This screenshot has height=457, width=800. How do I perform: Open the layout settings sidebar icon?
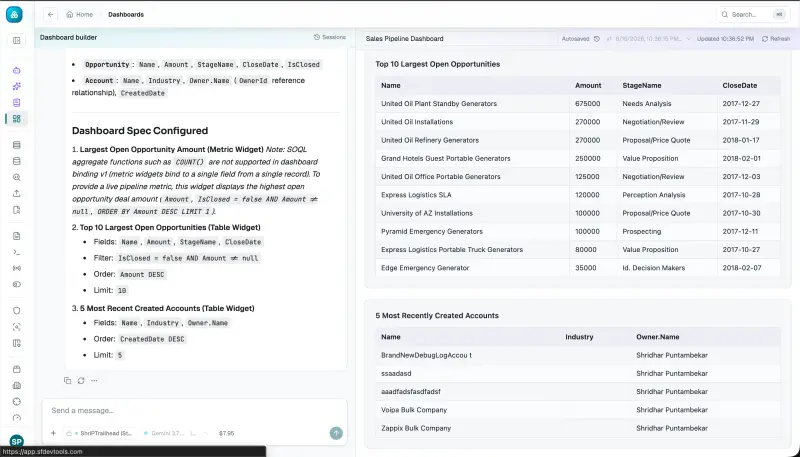tap(17, 343)
